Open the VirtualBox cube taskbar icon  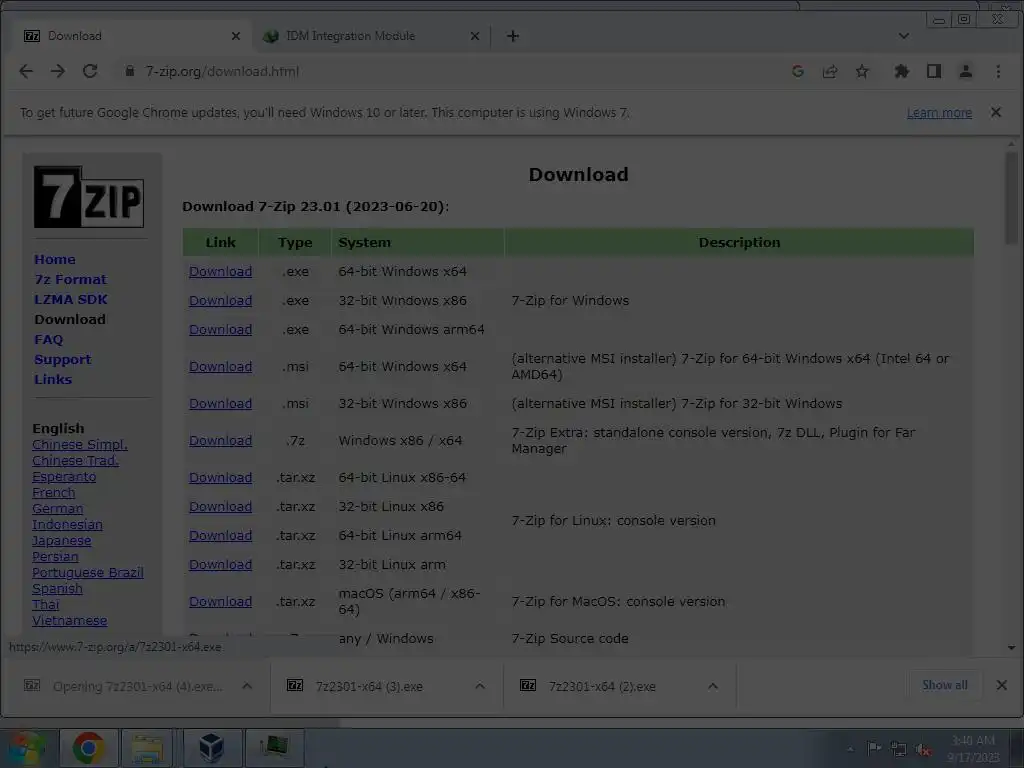point(211,748)
